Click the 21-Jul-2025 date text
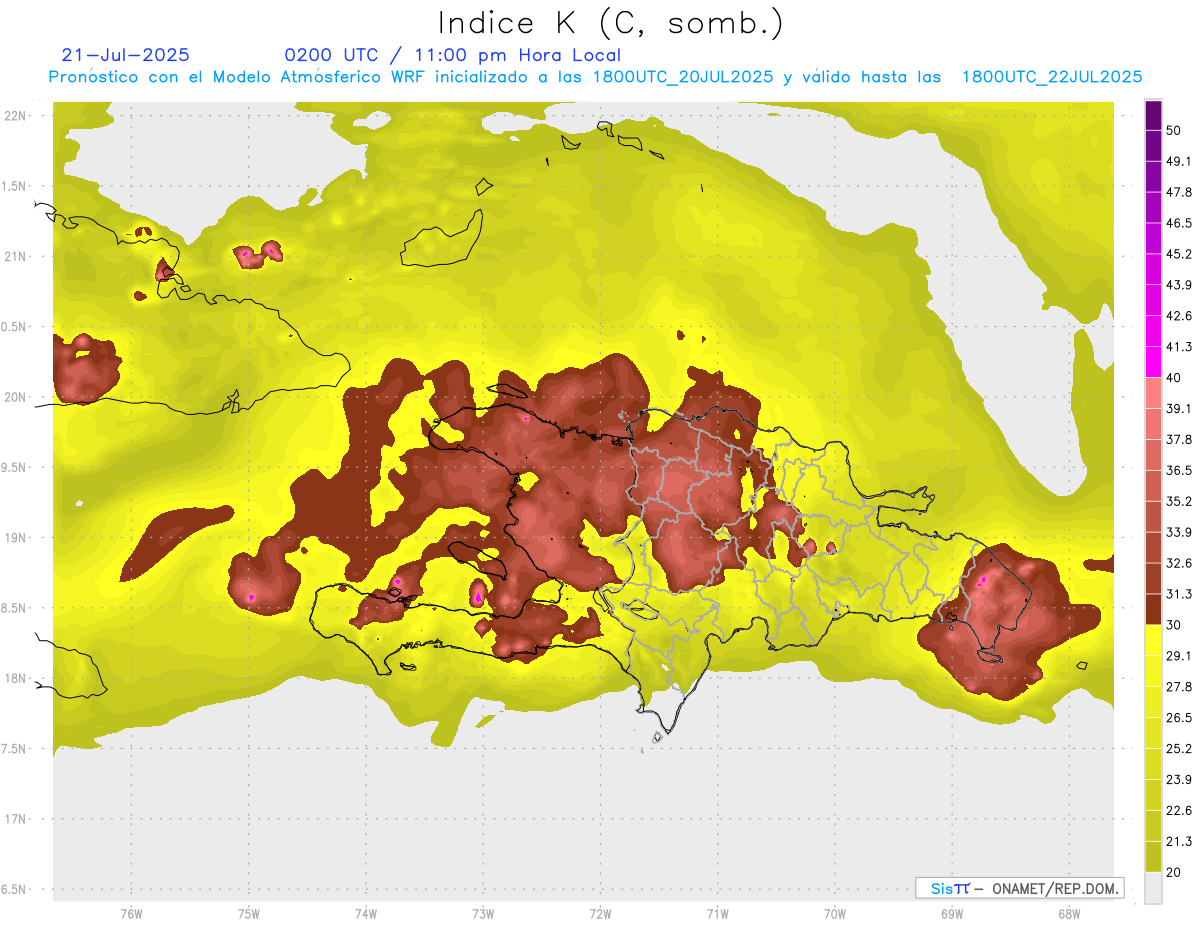 125,55
